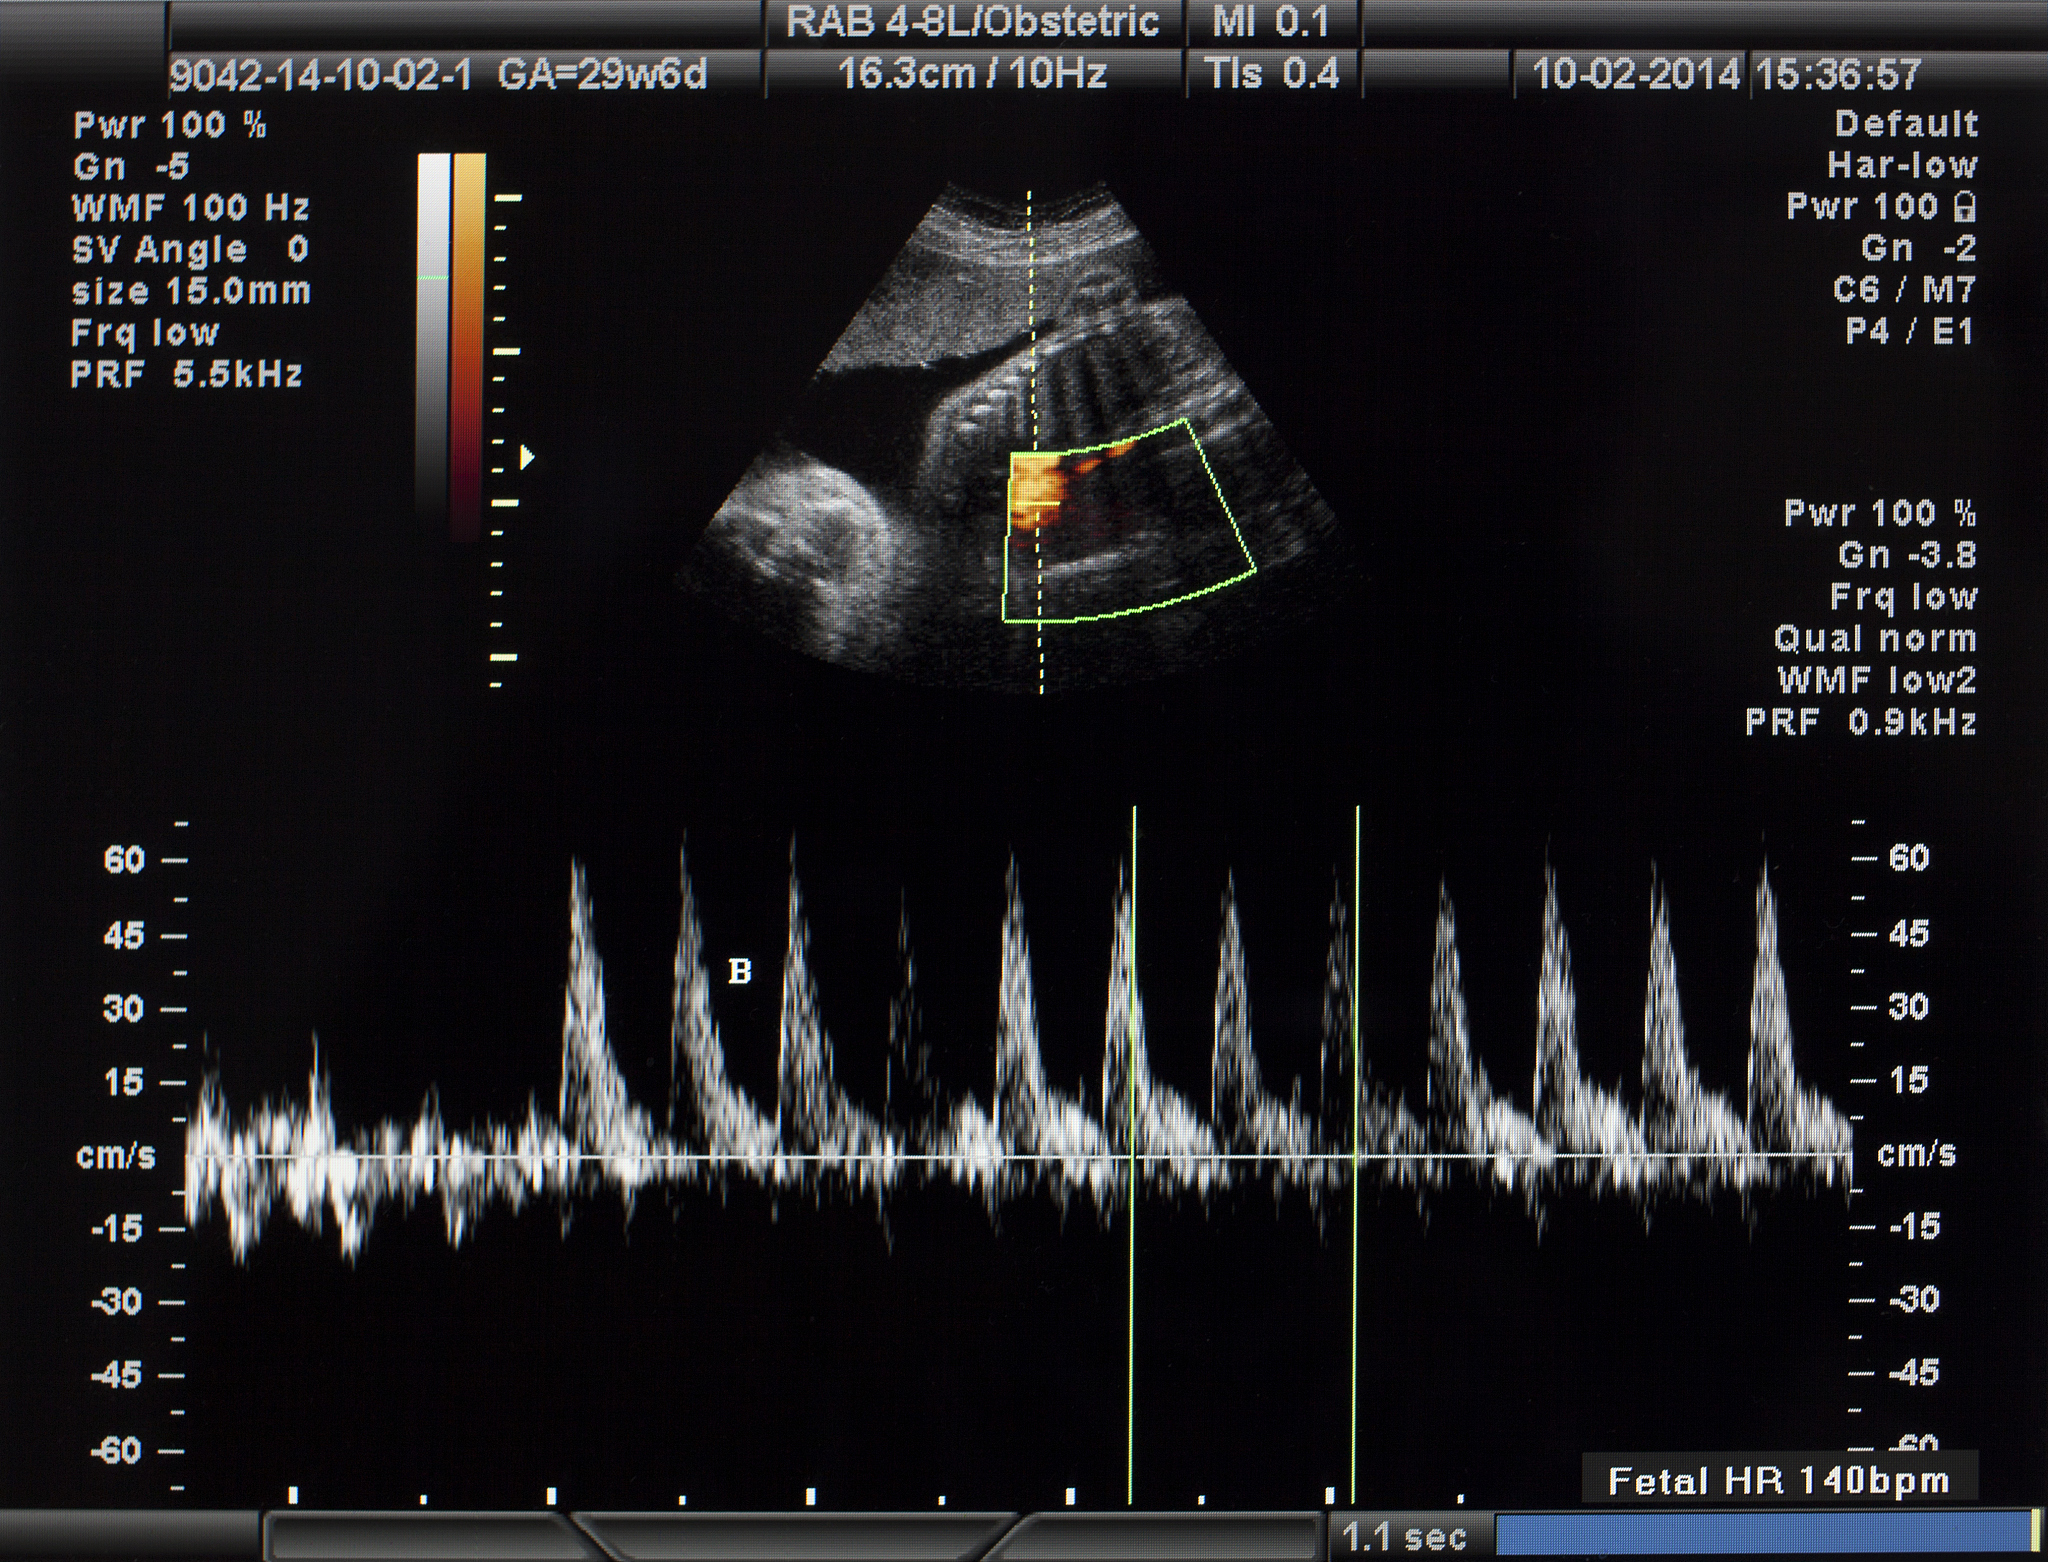Image resolution: width=2048 pixels, height=1562 pixels.
Task: Click the lock icon beside Pwr 100
Action: [x=1965, y=207]
